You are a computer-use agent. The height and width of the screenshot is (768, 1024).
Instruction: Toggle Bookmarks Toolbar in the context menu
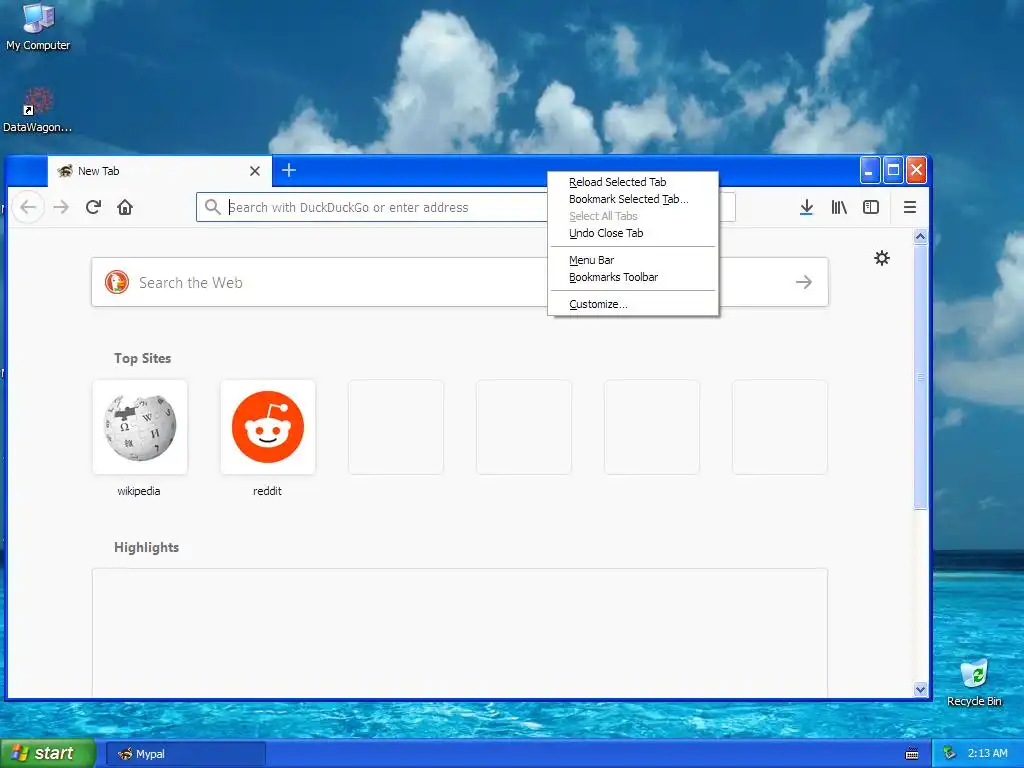(x=633, y=277)
